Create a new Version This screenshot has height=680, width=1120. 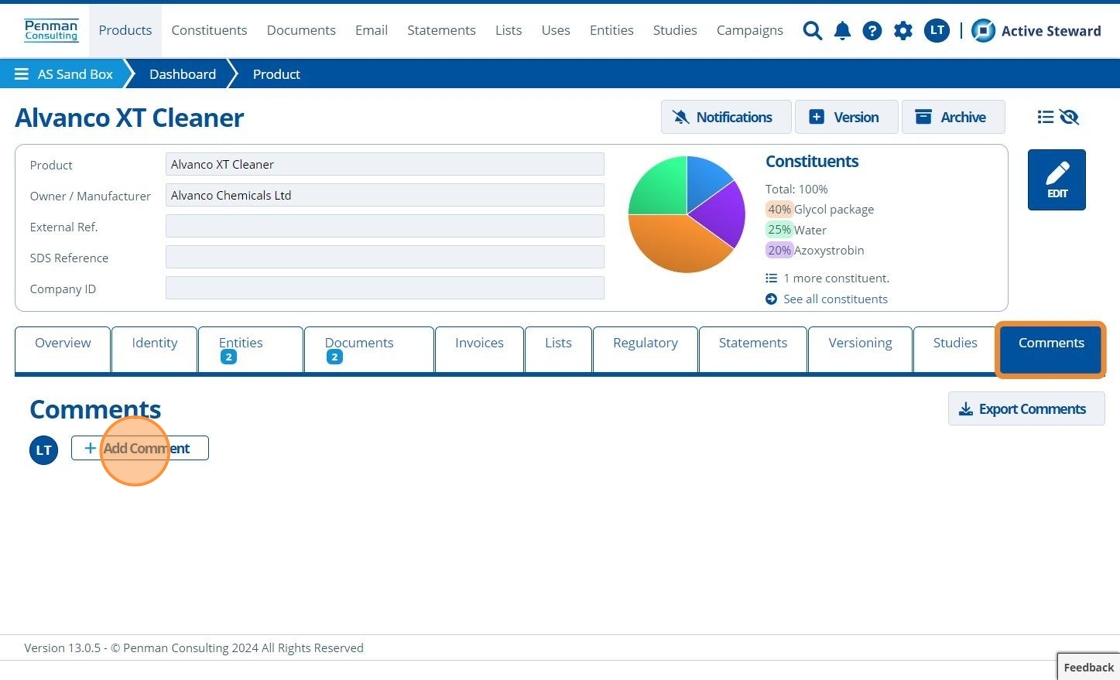pos(846,117)
